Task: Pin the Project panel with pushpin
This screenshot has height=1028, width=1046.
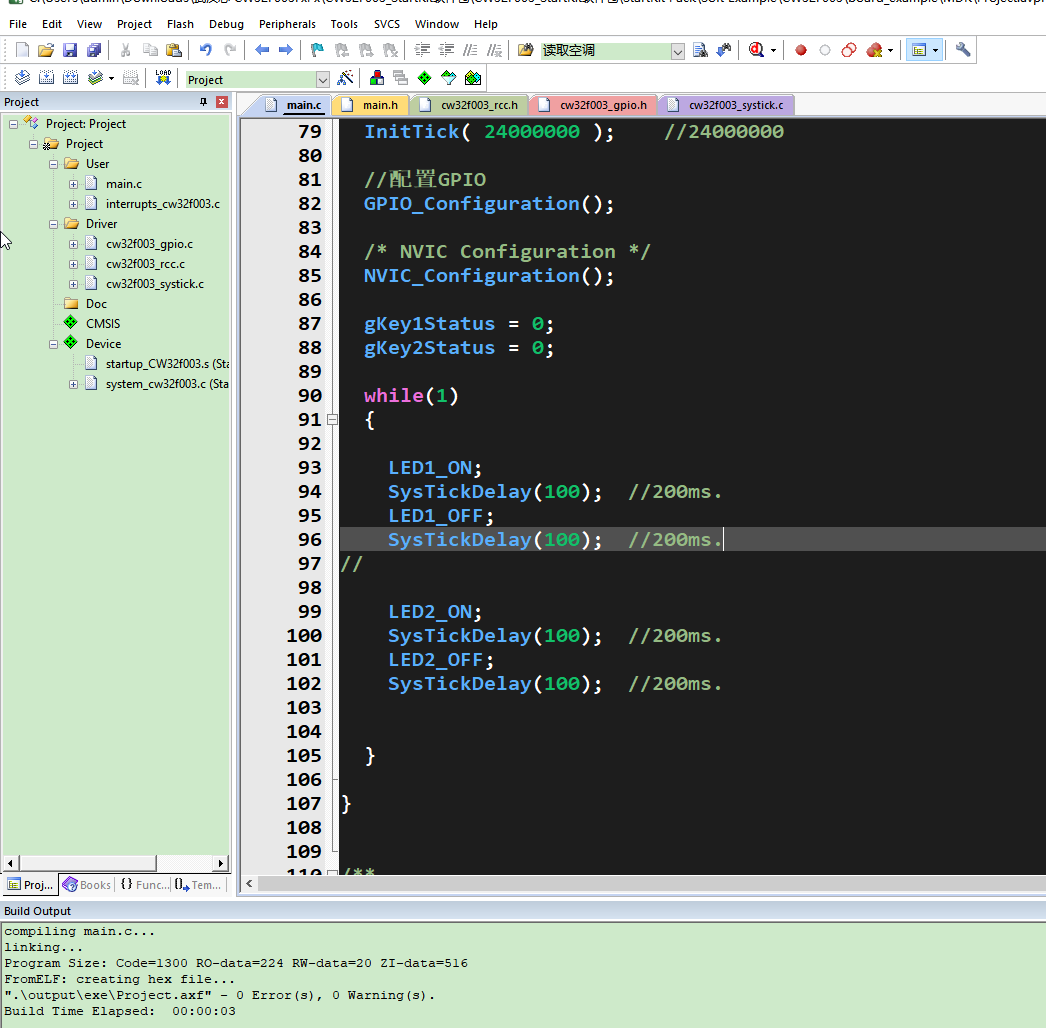Action: coord(204,102)
